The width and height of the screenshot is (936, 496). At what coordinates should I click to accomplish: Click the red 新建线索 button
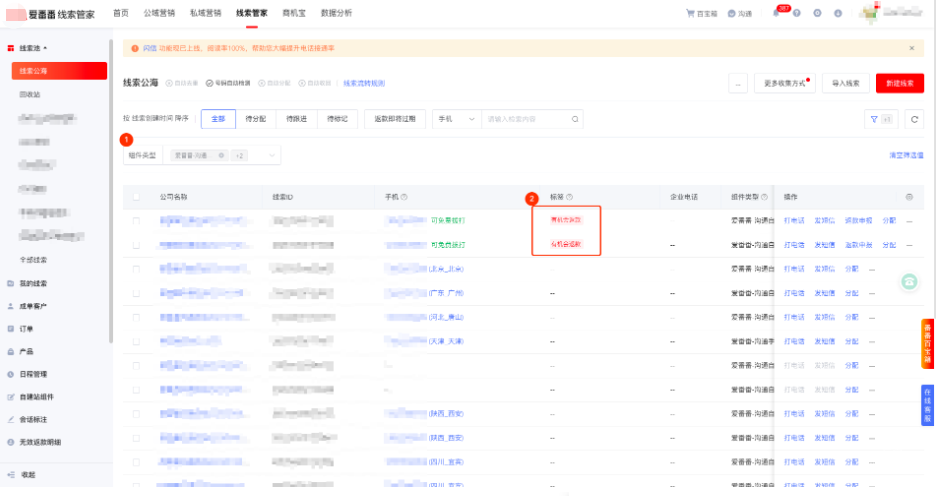899,84
